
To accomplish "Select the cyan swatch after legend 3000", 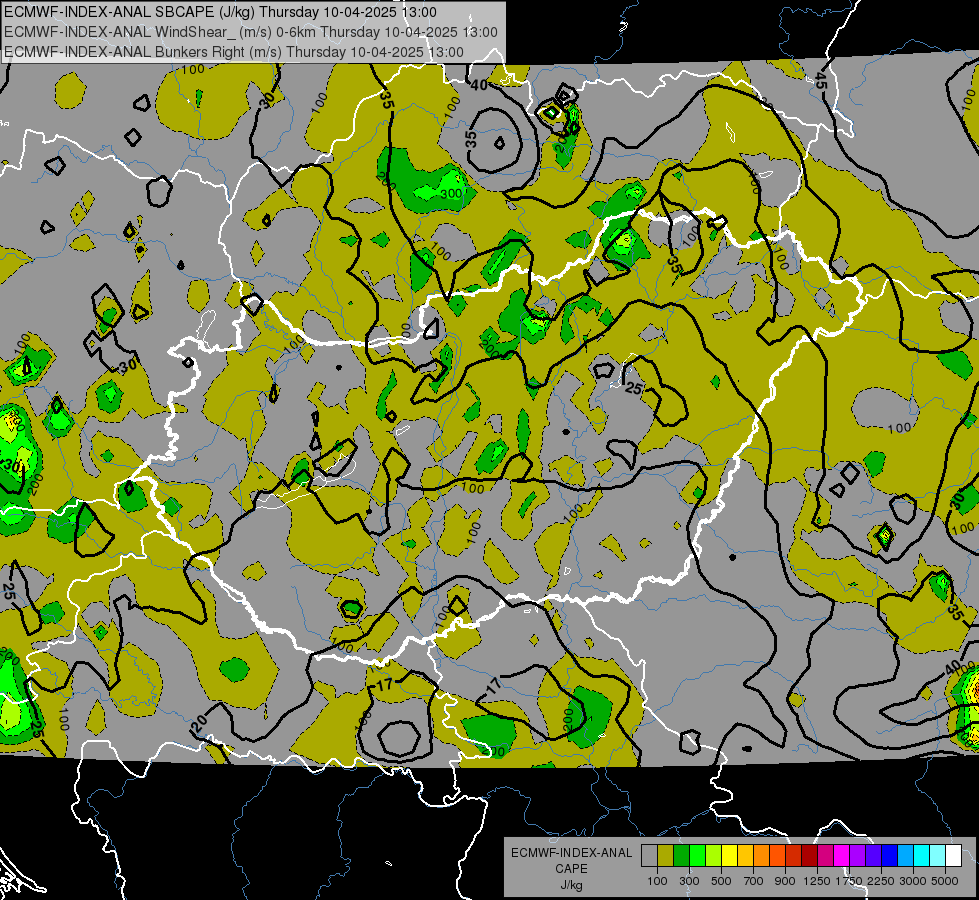I will (922, 856).
